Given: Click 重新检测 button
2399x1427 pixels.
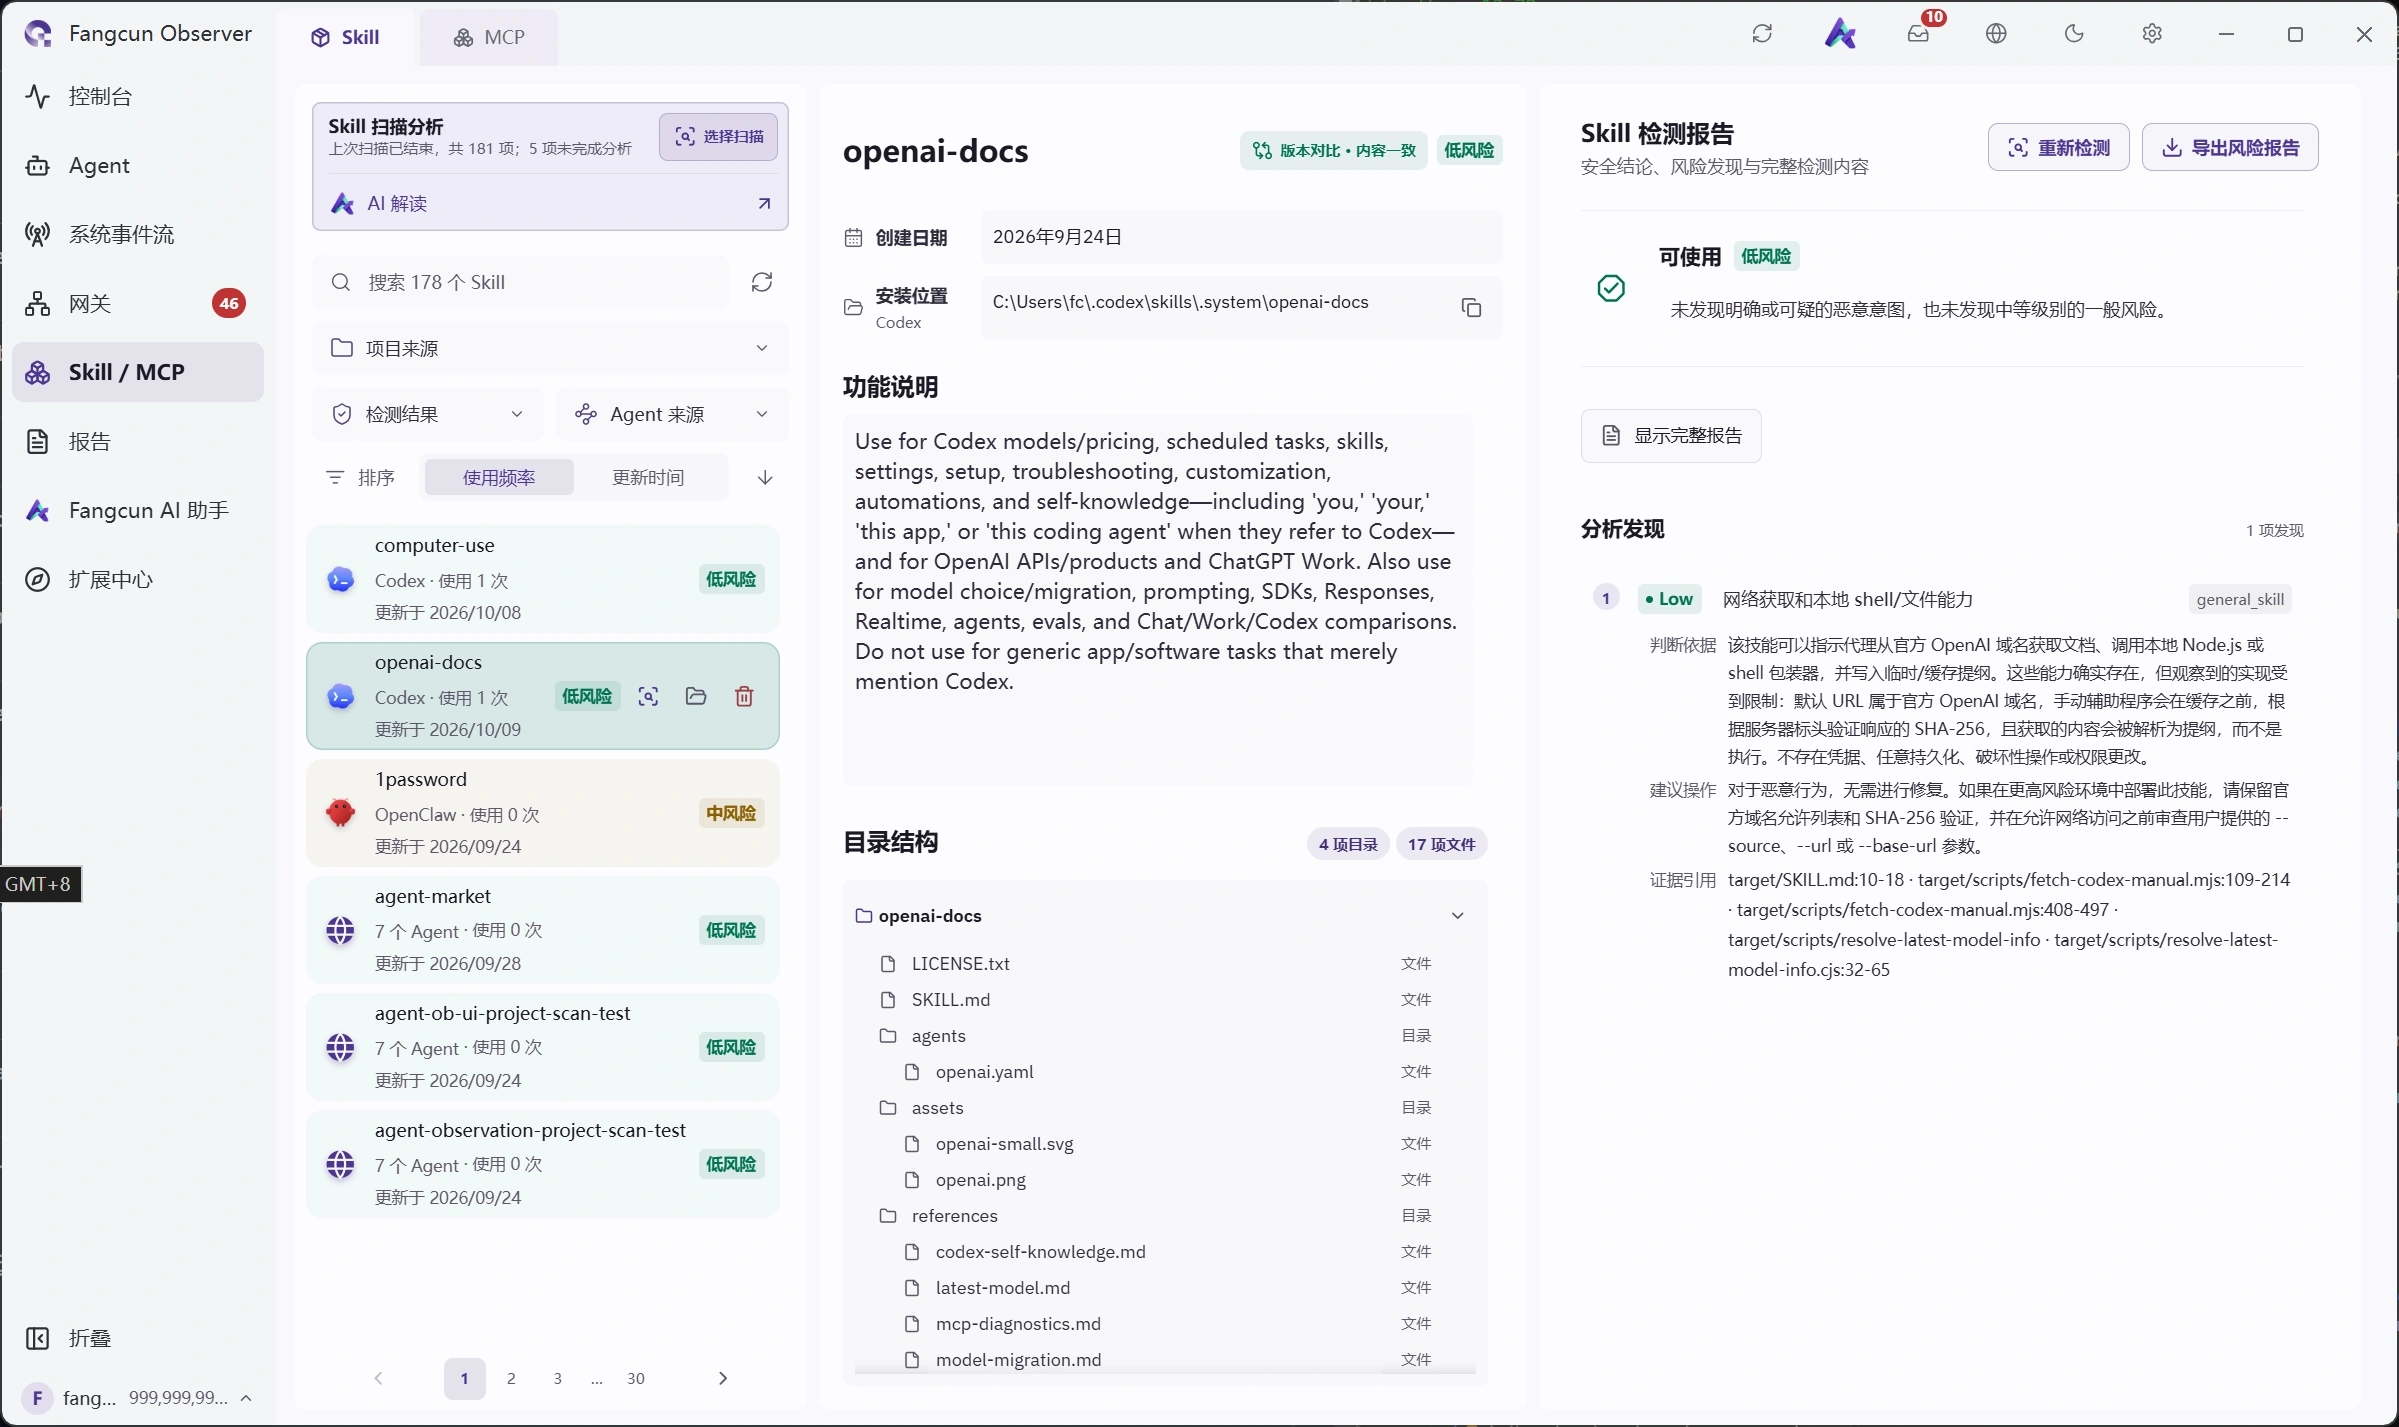Looking at the screenshot, I should coord(2058,148).
